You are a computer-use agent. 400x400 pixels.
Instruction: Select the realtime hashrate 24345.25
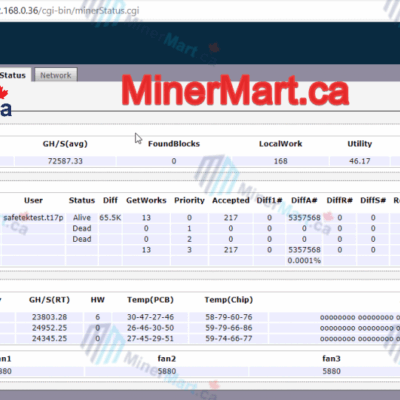pyautogui.click(x=49, y=338)
